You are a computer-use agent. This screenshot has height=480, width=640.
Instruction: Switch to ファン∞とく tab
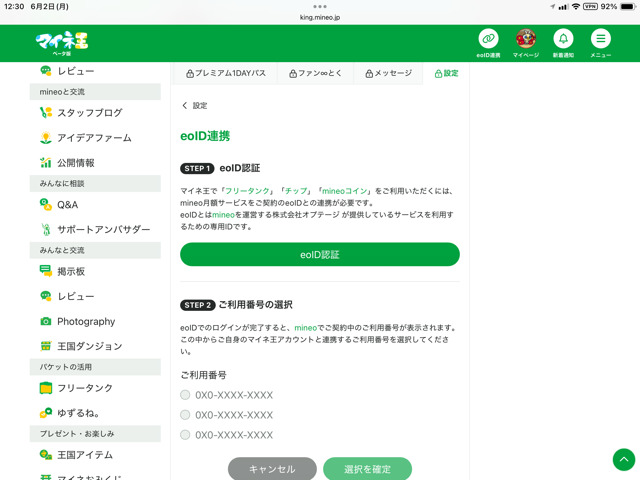tap(316, 73)
